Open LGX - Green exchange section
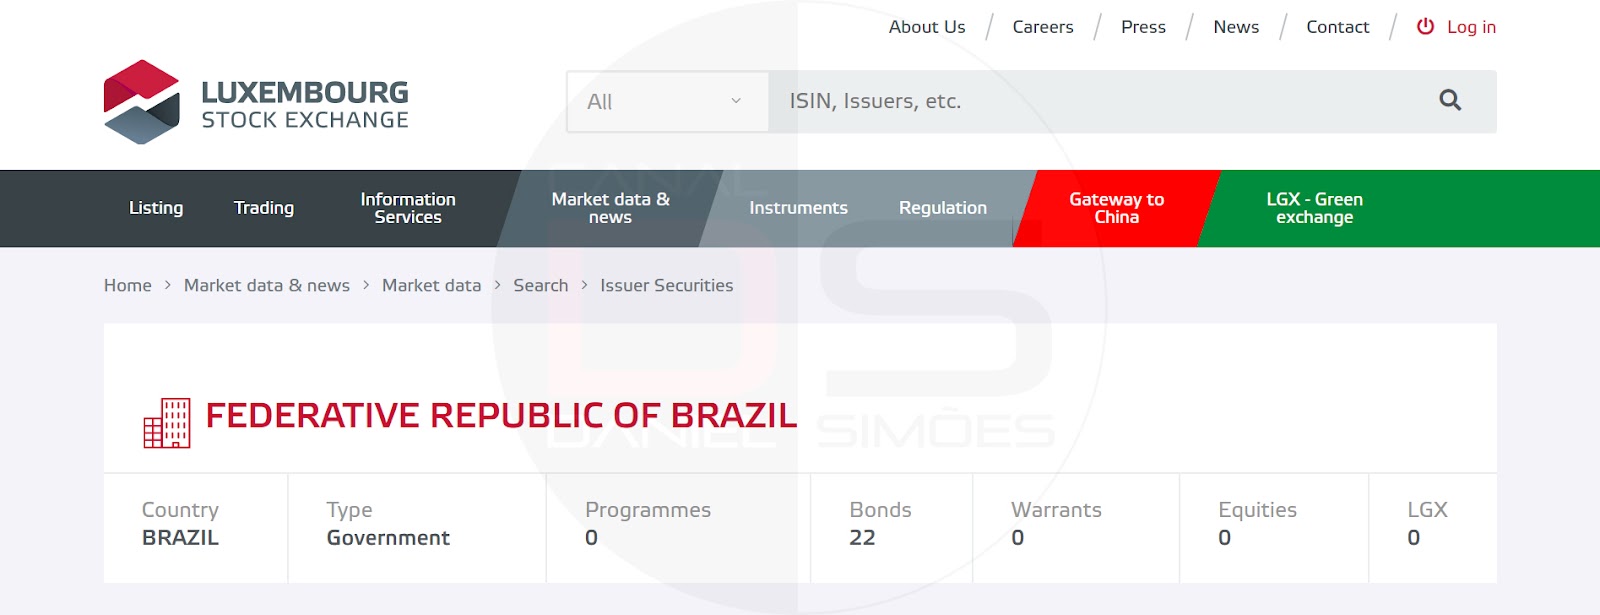Viewport: 1600px width, 615px height. [1314, 208]
